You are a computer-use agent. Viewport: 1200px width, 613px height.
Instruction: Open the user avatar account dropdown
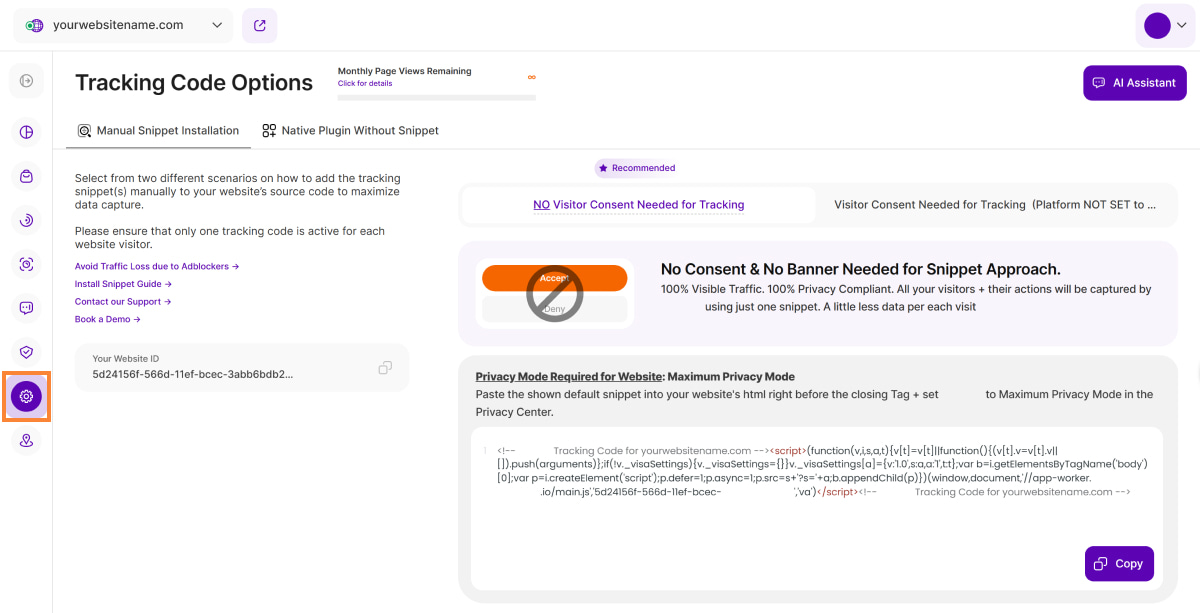point(1166,26)
